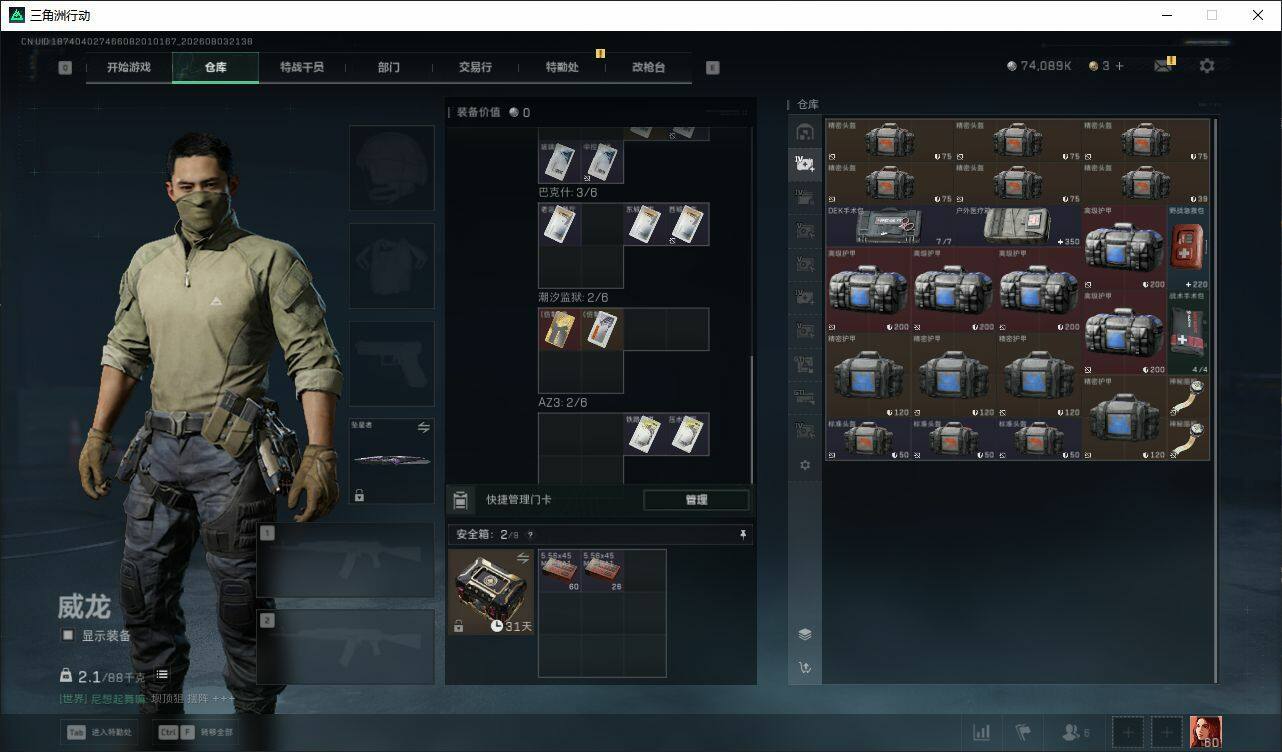Click the 转移全部 shortcut button
Screen dimensions: 1282x752
(195, 732)
